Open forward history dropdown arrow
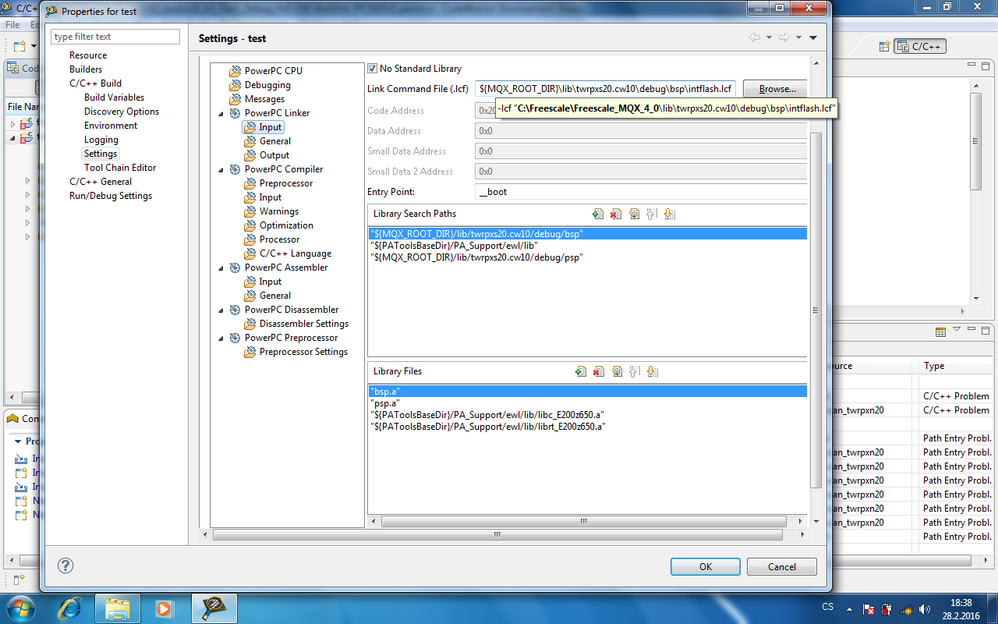Viewport: 998px width, 624px height. pyautogui.click(x=799, y=38)
